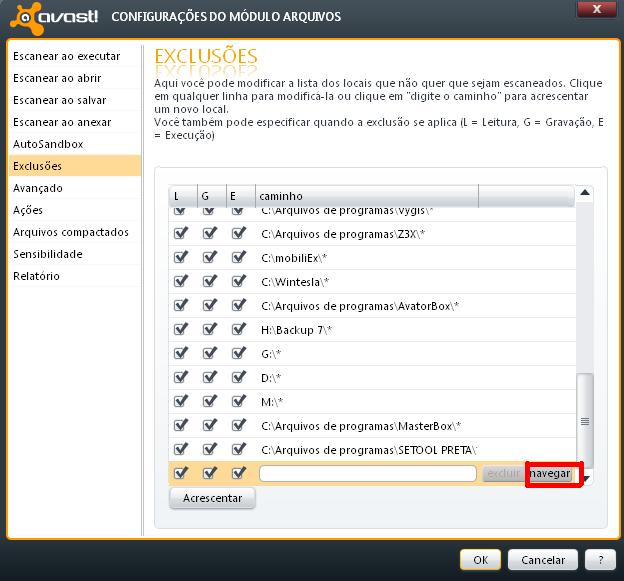Open help with the ? button
The image size is (624, 581).
[x=601, y=560]
